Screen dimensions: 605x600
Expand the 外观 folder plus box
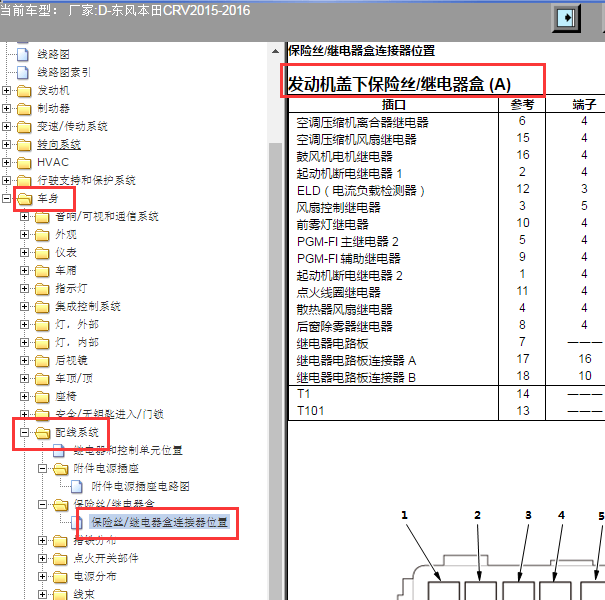tap(24, 235)
